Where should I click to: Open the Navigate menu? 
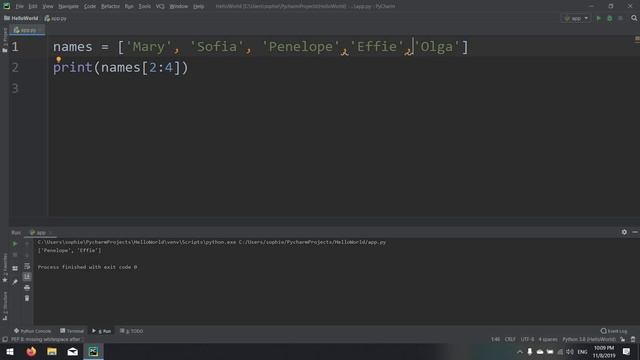(x=68, y=7)
